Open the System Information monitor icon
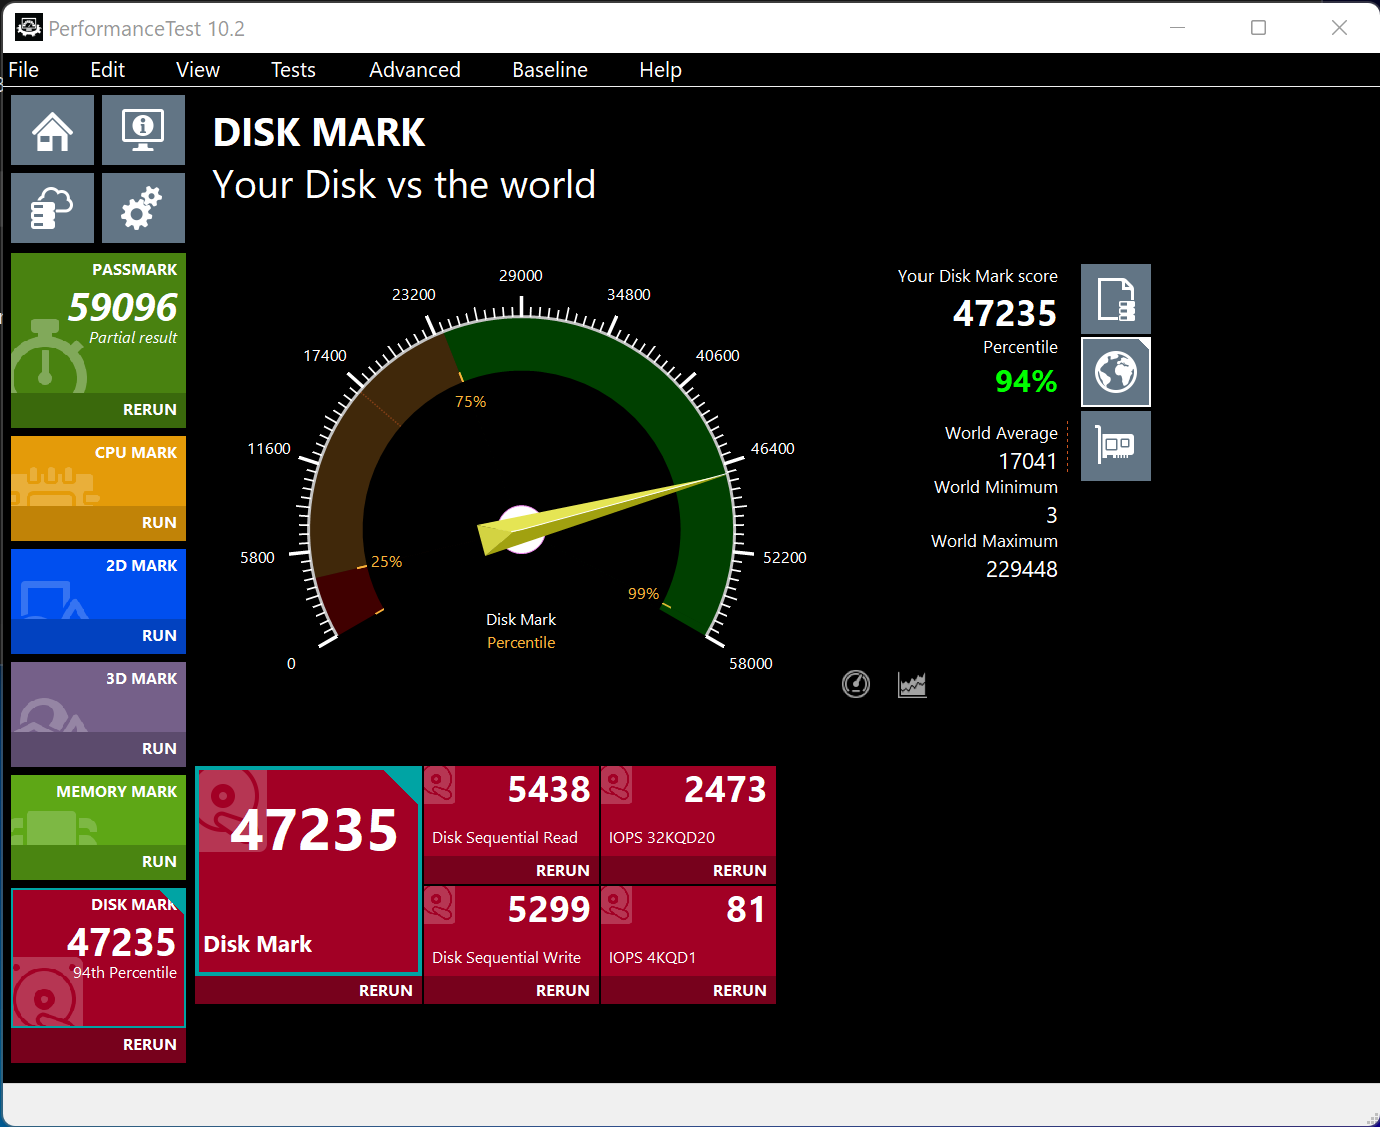This screenshot has width=1380, height=1127. [143, 130]
